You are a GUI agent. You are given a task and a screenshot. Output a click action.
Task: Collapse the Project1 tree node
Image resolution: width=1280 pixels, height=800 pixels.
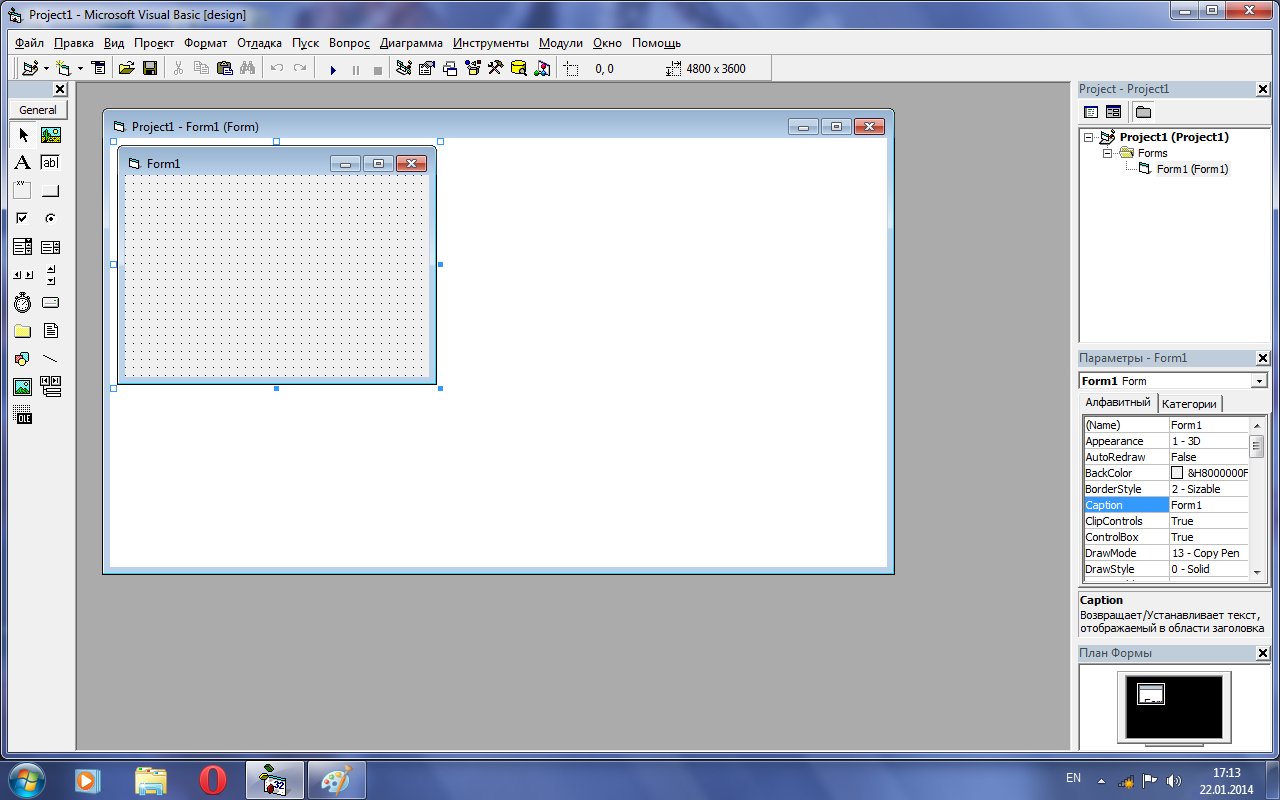point(1089,137)
